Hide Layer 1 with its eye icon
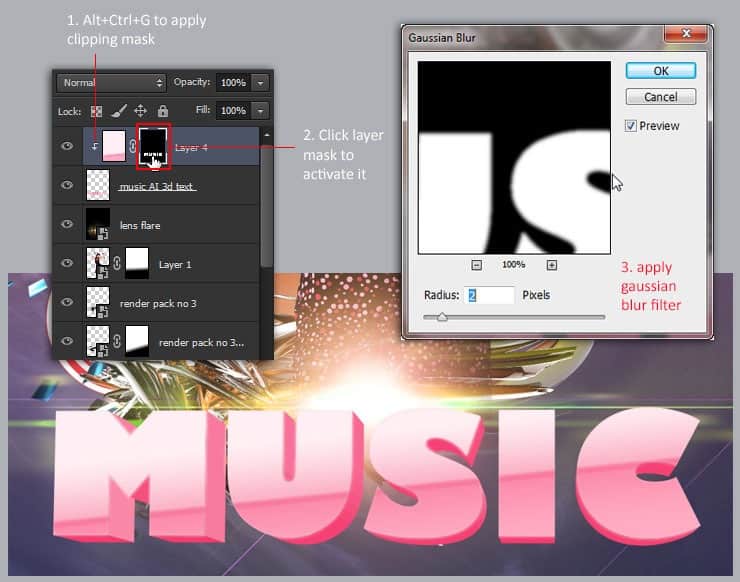The height and width of the screenshot is (582, 740). tap(67, 263)
